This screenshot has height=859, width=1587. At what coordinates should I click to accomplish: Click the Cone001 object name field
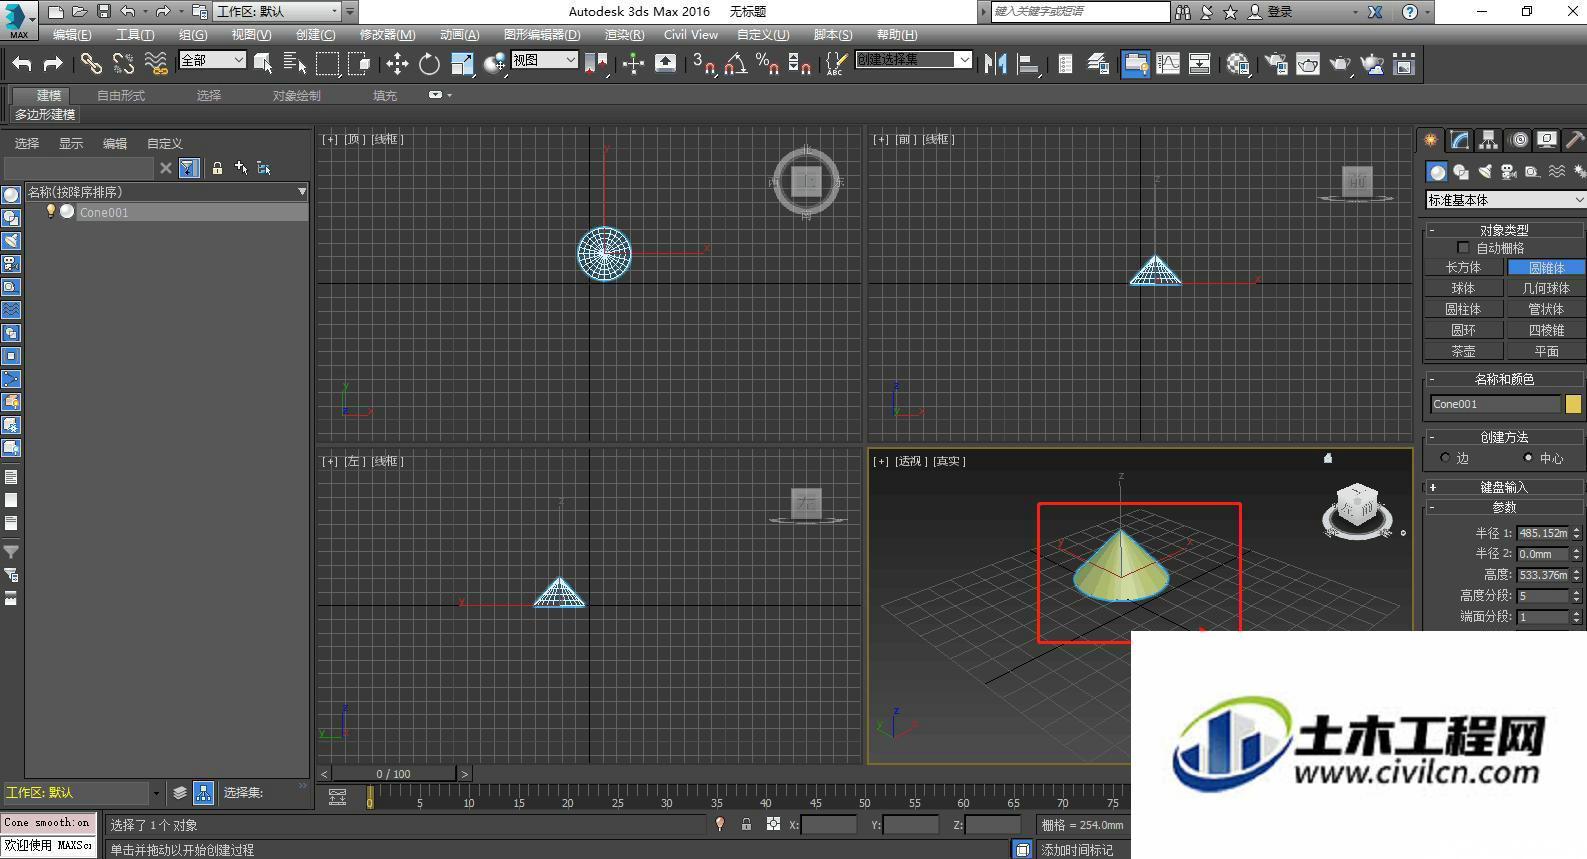pyautogui.click(x=1495, y=404)
